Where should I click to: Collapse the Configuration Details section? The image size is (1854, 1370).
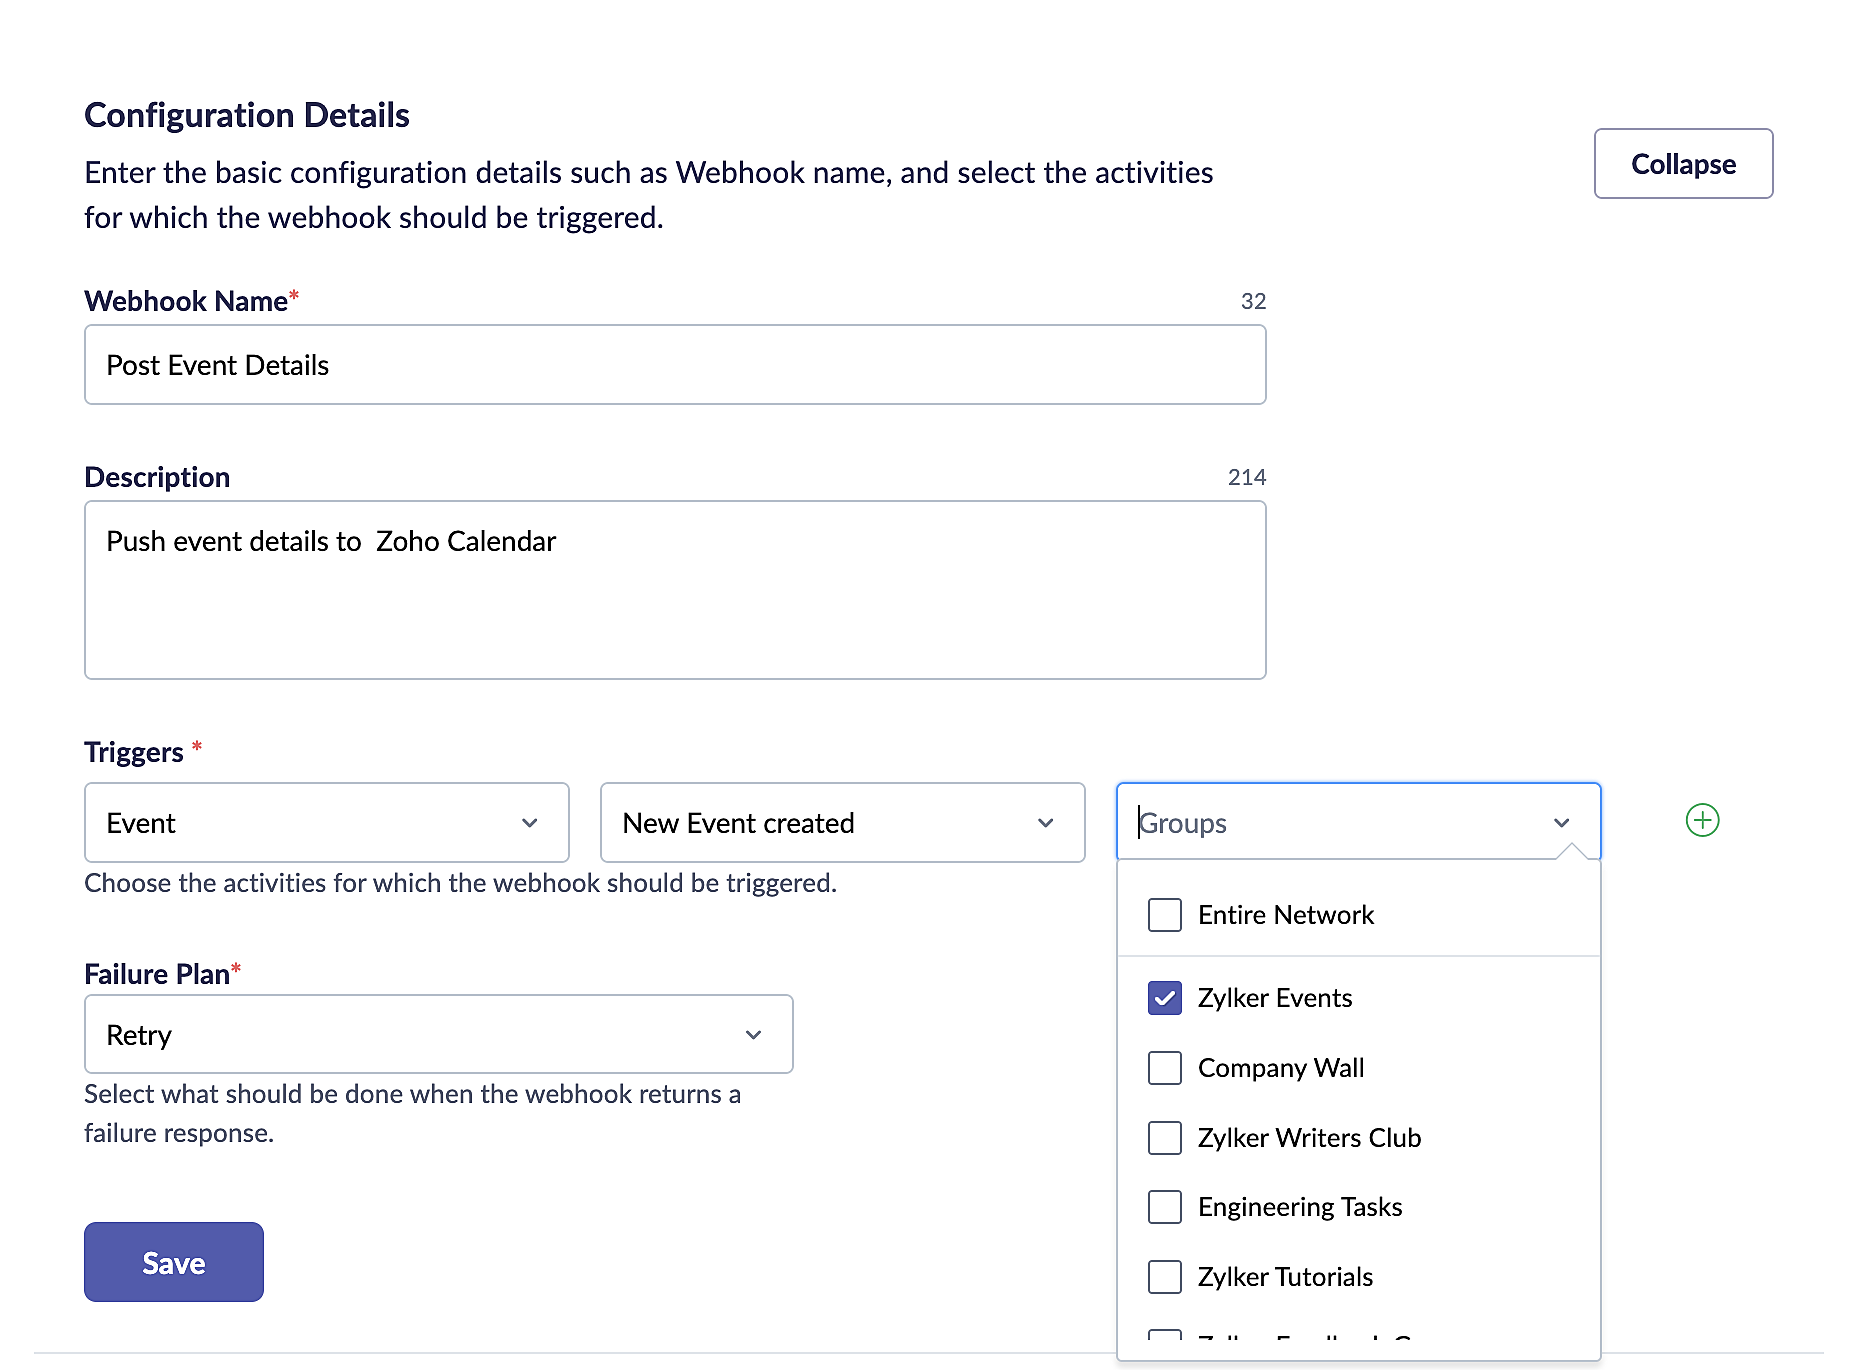pyautogui.click(x=1683, y=164)
